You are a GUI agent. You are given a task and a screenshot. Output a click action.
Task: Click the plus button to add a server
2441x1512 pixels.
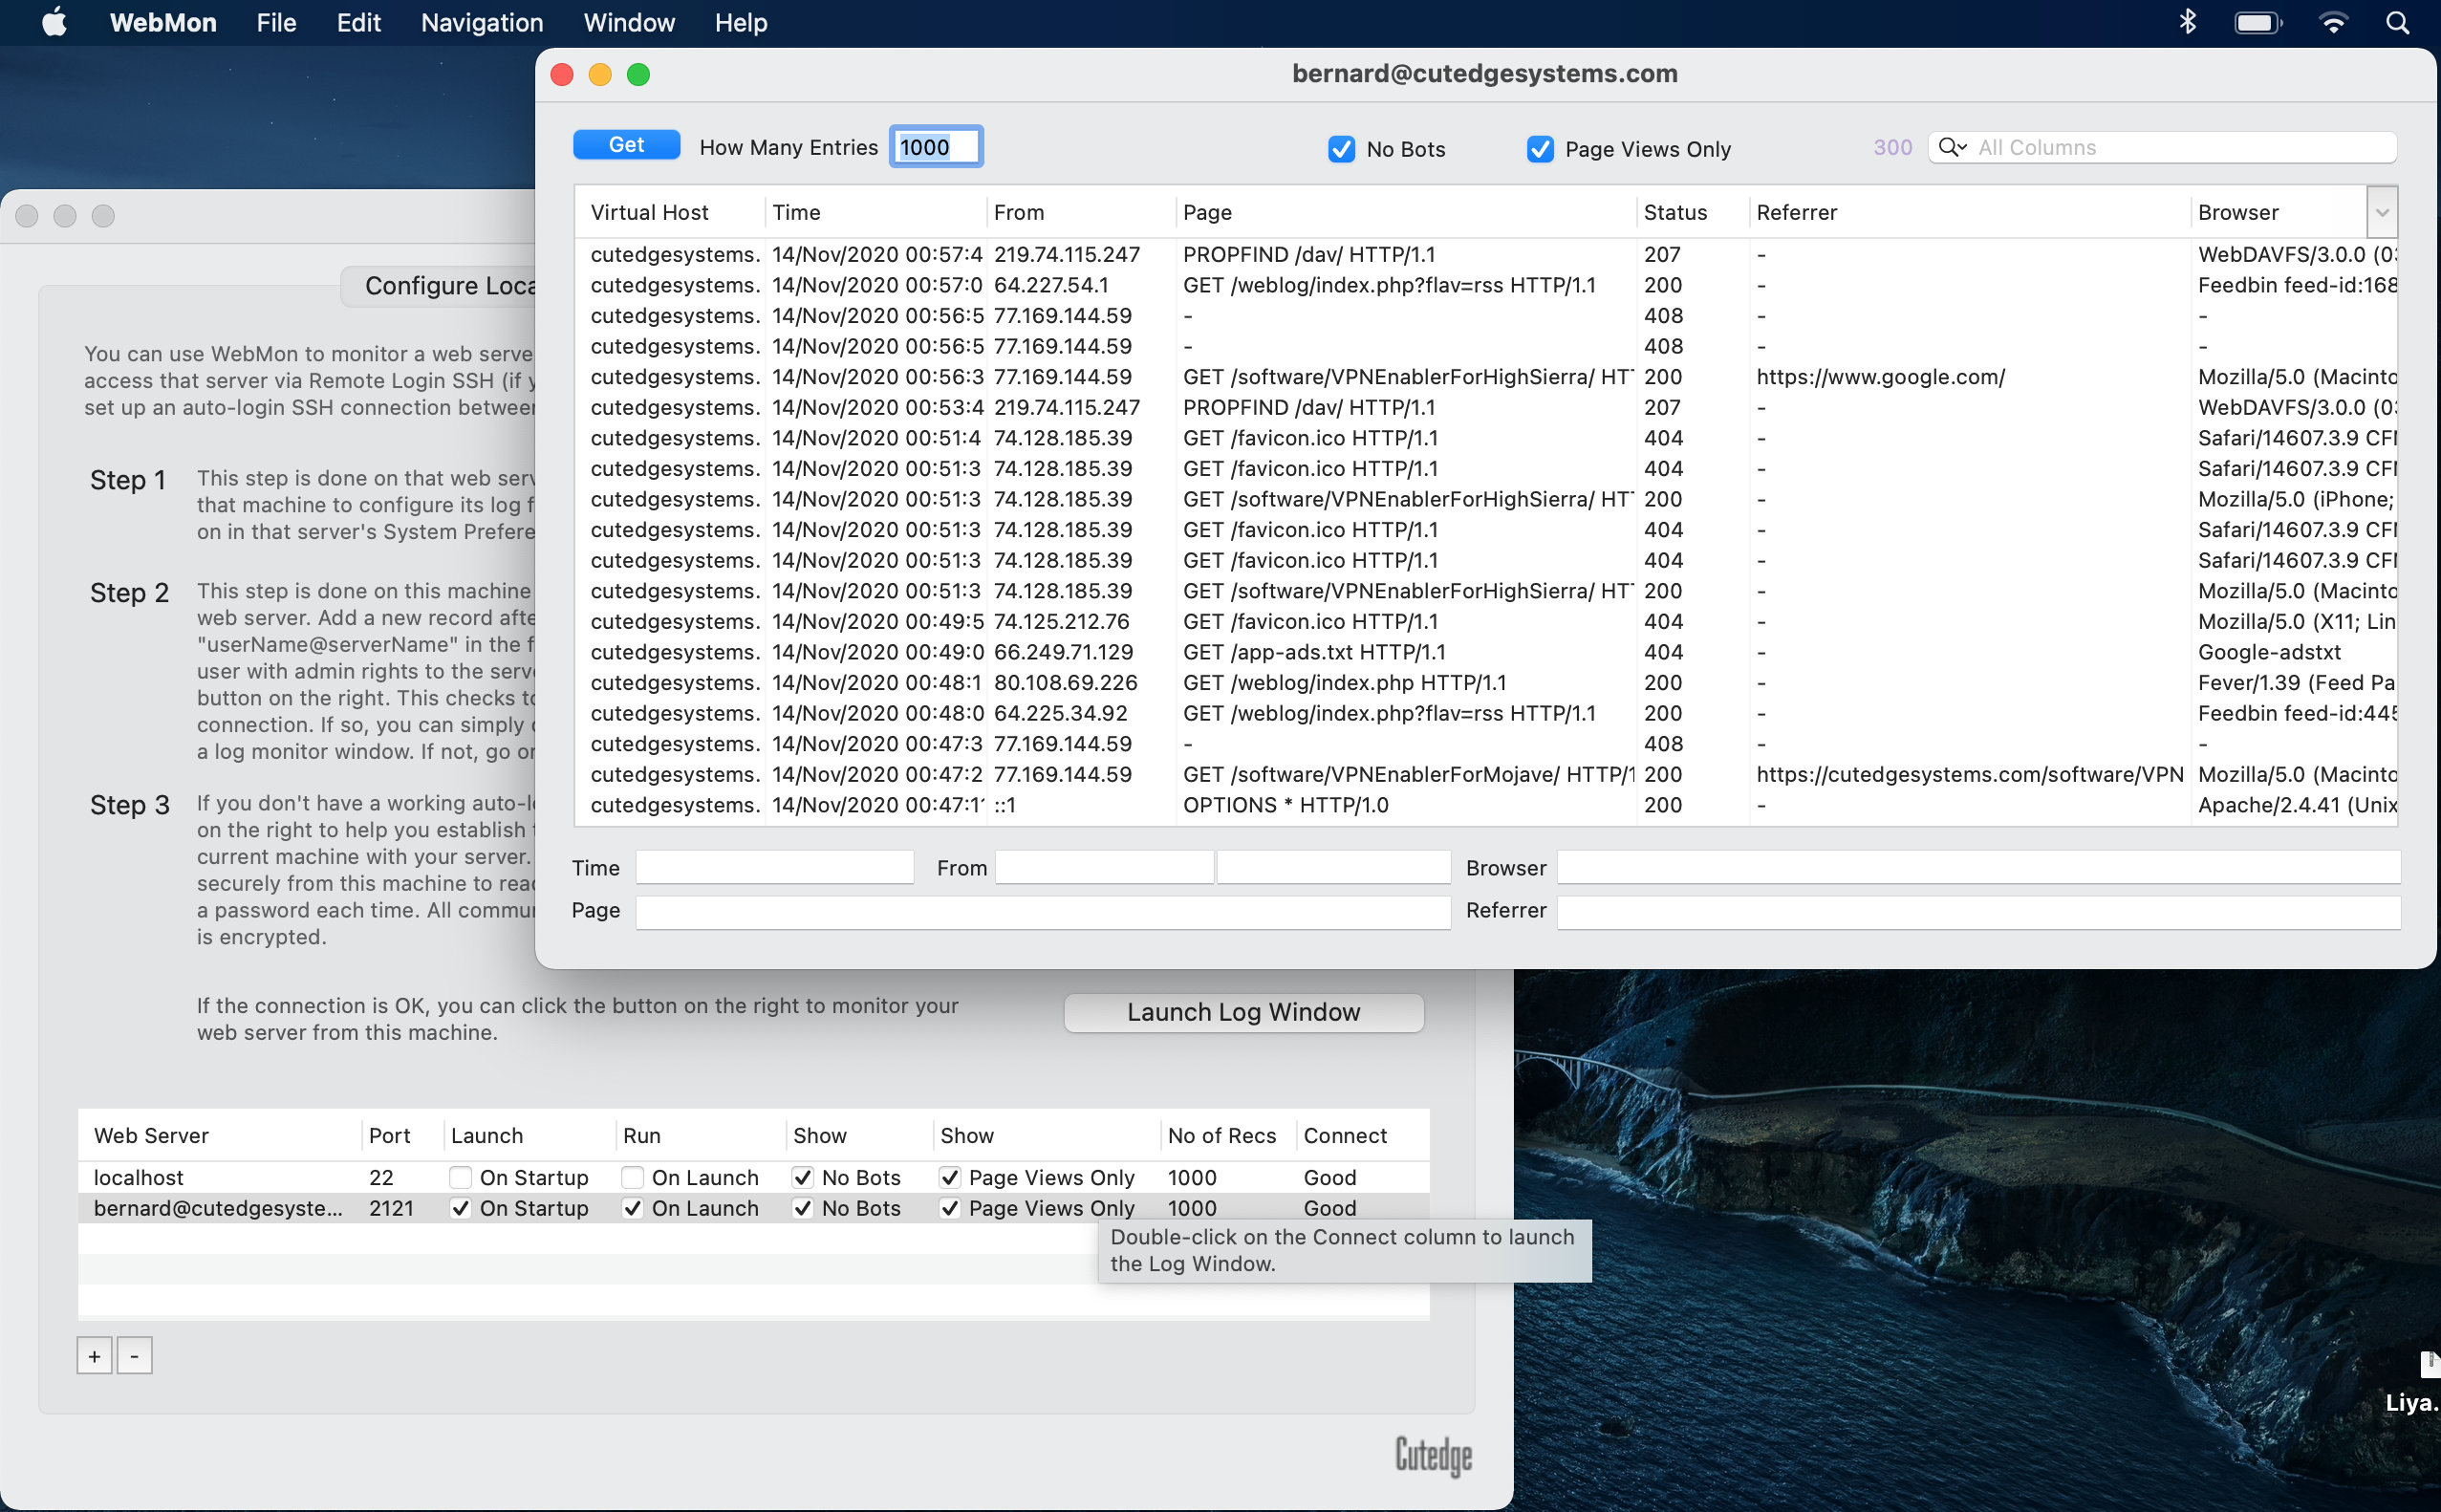94,1356
